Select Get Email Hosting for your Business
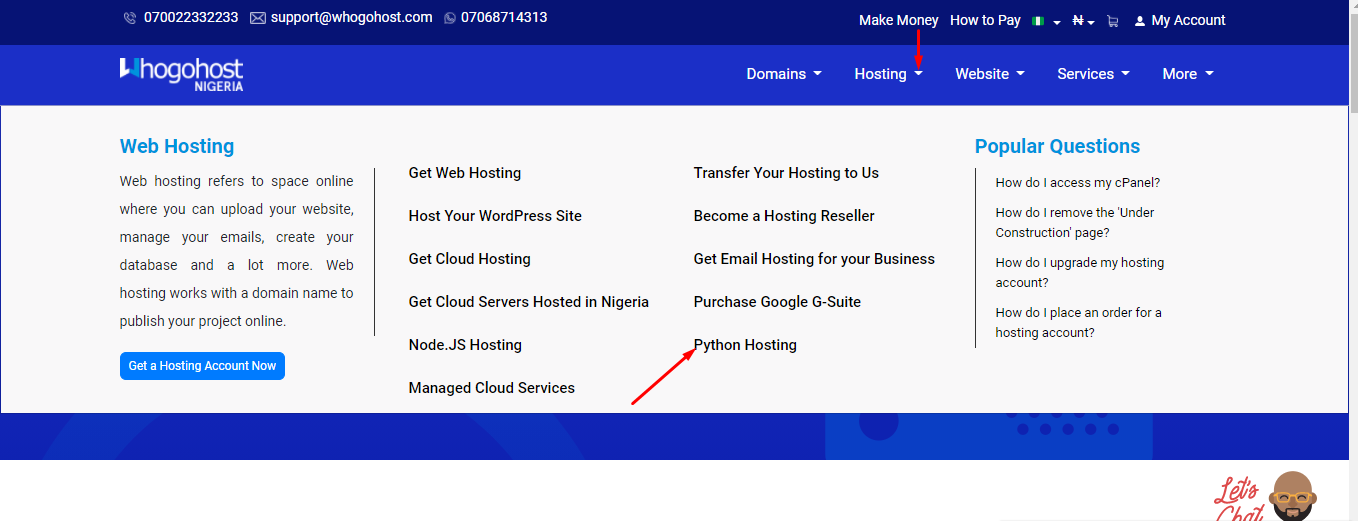Image resolution: width=1358 pixels, height=521 pixels. coord(814,259)
